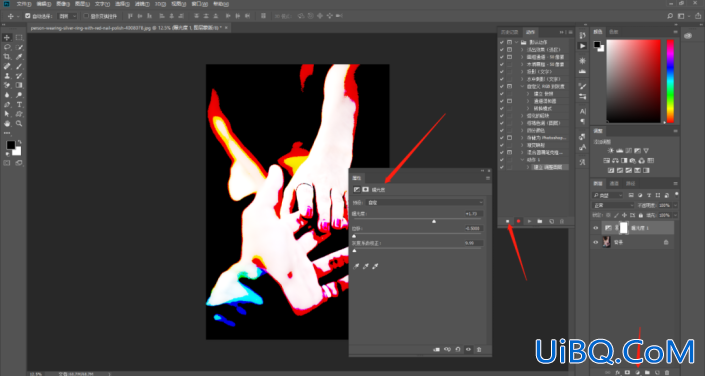
Task: Select the Move tool in toolbox
Action: pos(7,37)
